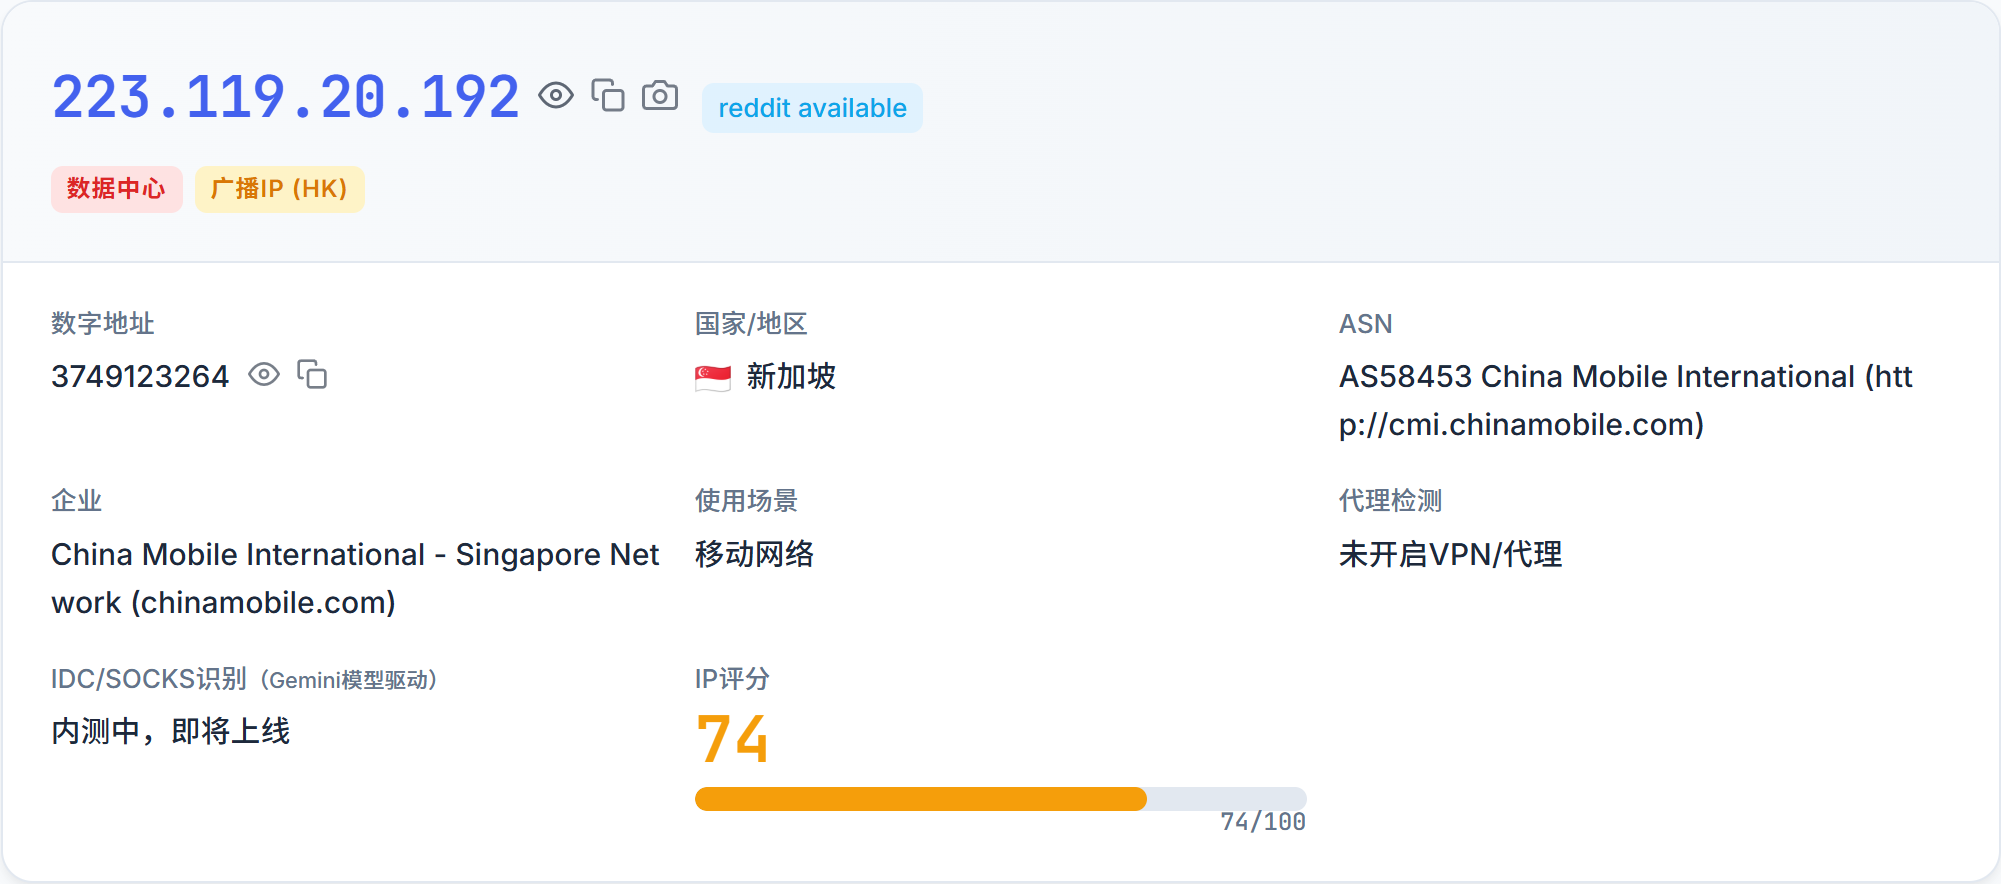The height and width of the screenshot is (884, 2001).
Task: Toggle eye icon next to 3749123264
Action: pyautogui.click(x=264, y=375)
